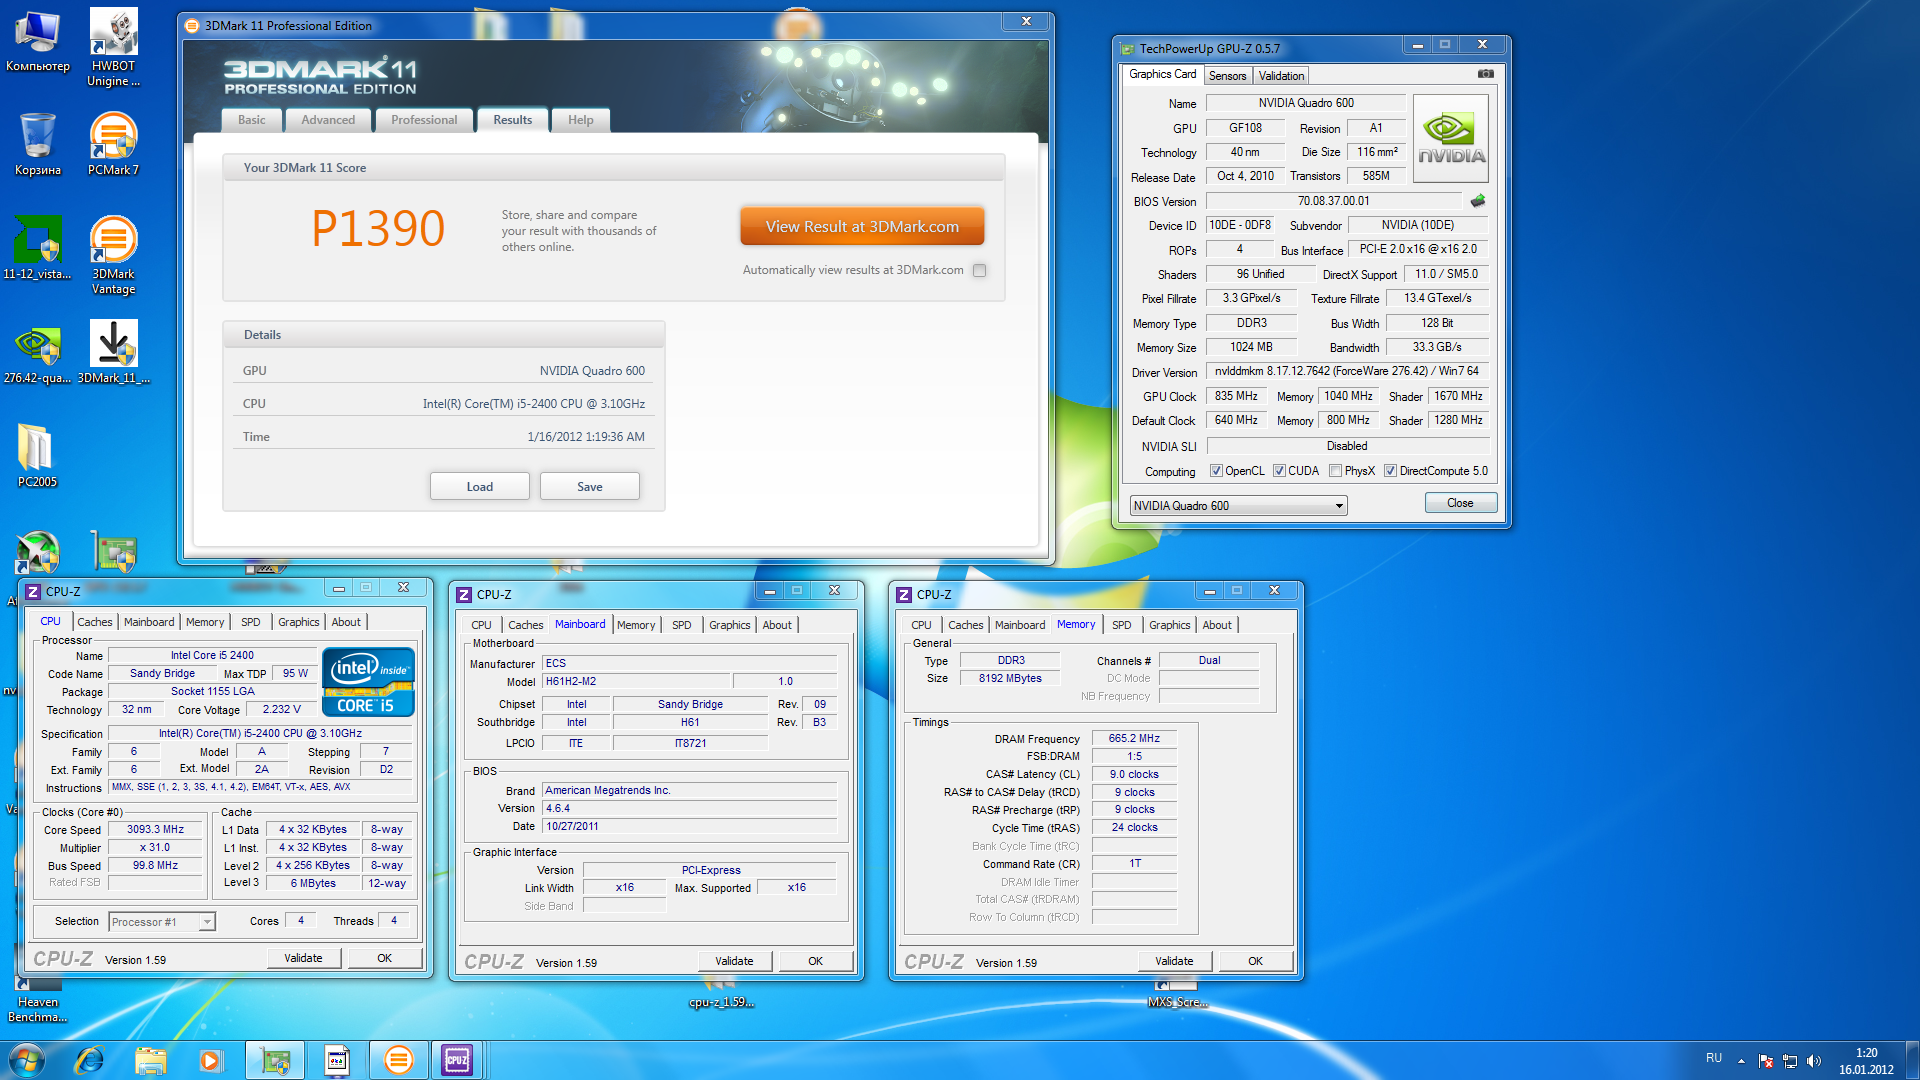Toggle the DirectCompute 5.0 checkbox
This screenshot has width=1920, height=1080.
click(1390, 471)
